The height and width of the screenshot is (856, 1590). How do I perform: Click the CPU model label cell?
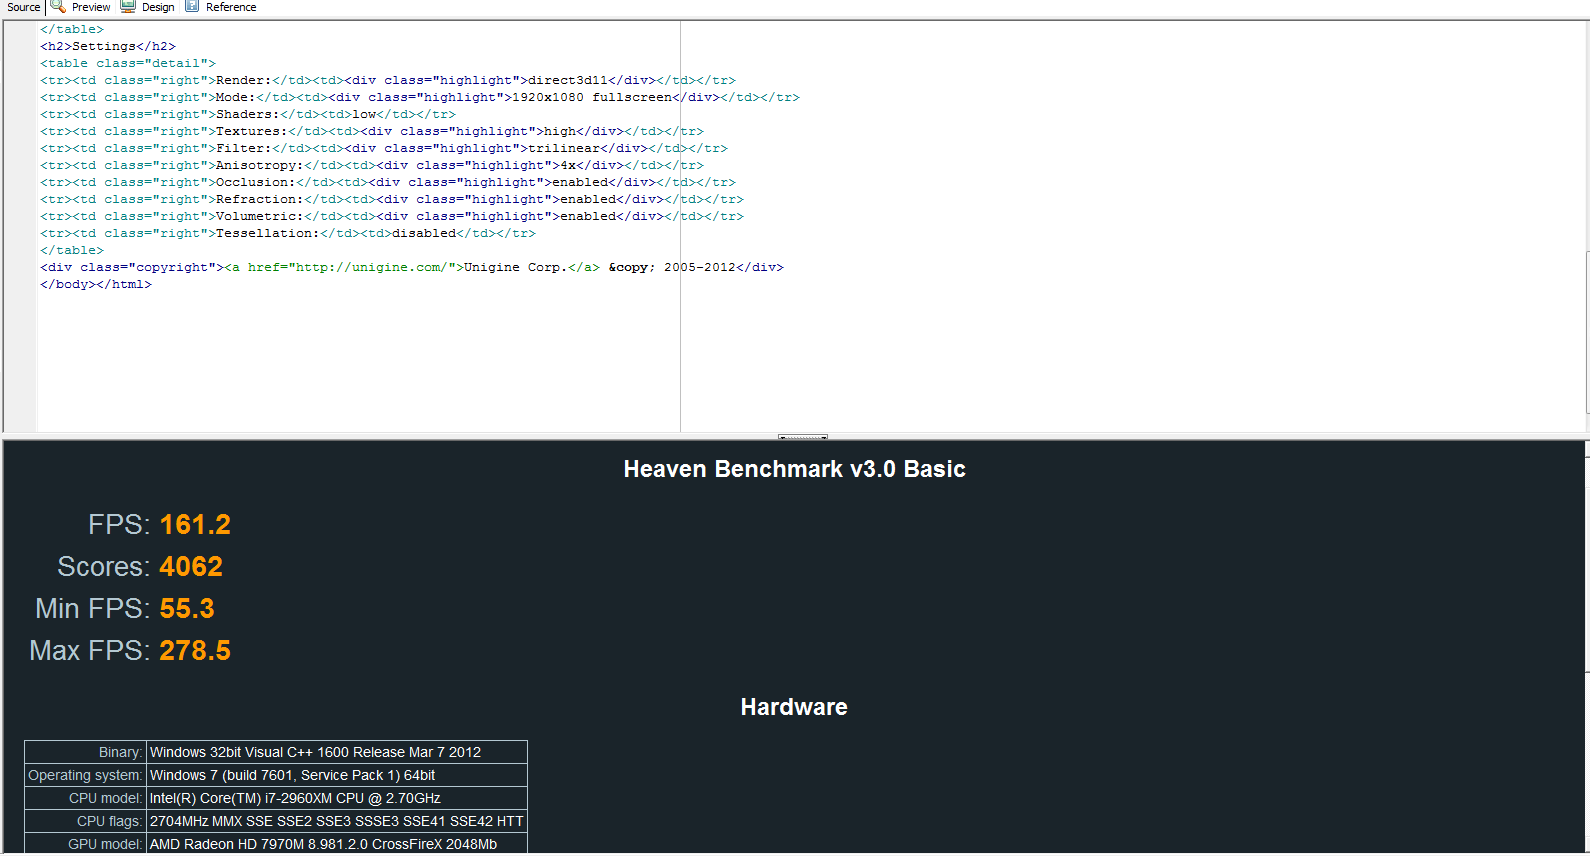point(85,798)
